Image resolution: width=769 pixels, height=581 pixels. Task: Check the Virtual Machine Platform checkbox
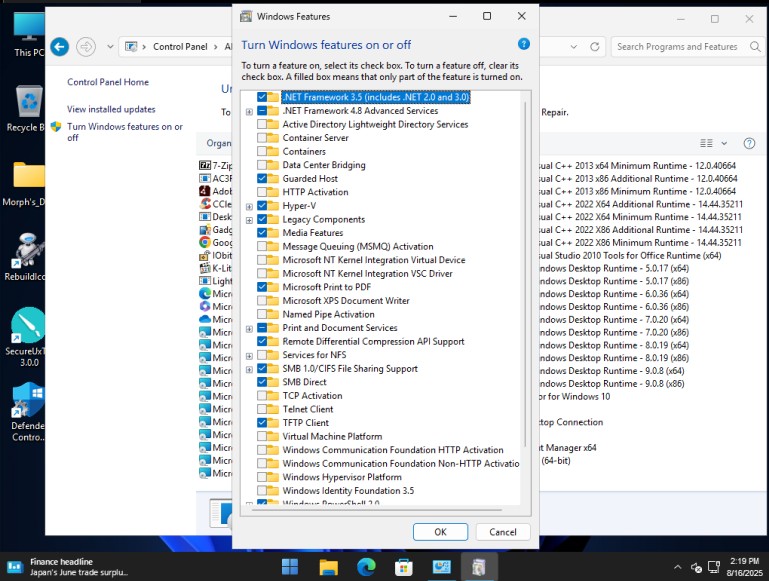[x=262, y=436]
